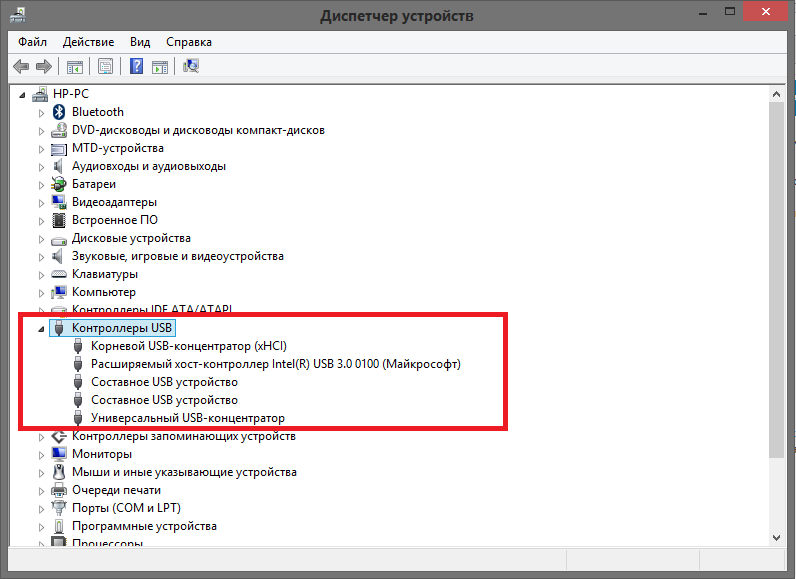This screenshot has width=796, height=579.
Task: Click the Программные устройства icon
Action: (59, 526)
